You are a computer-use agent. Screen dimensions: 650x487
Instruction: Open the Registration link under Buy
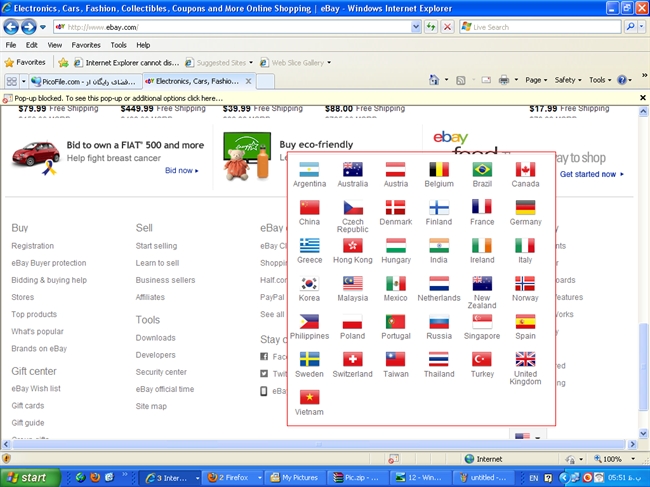(32, 246)
